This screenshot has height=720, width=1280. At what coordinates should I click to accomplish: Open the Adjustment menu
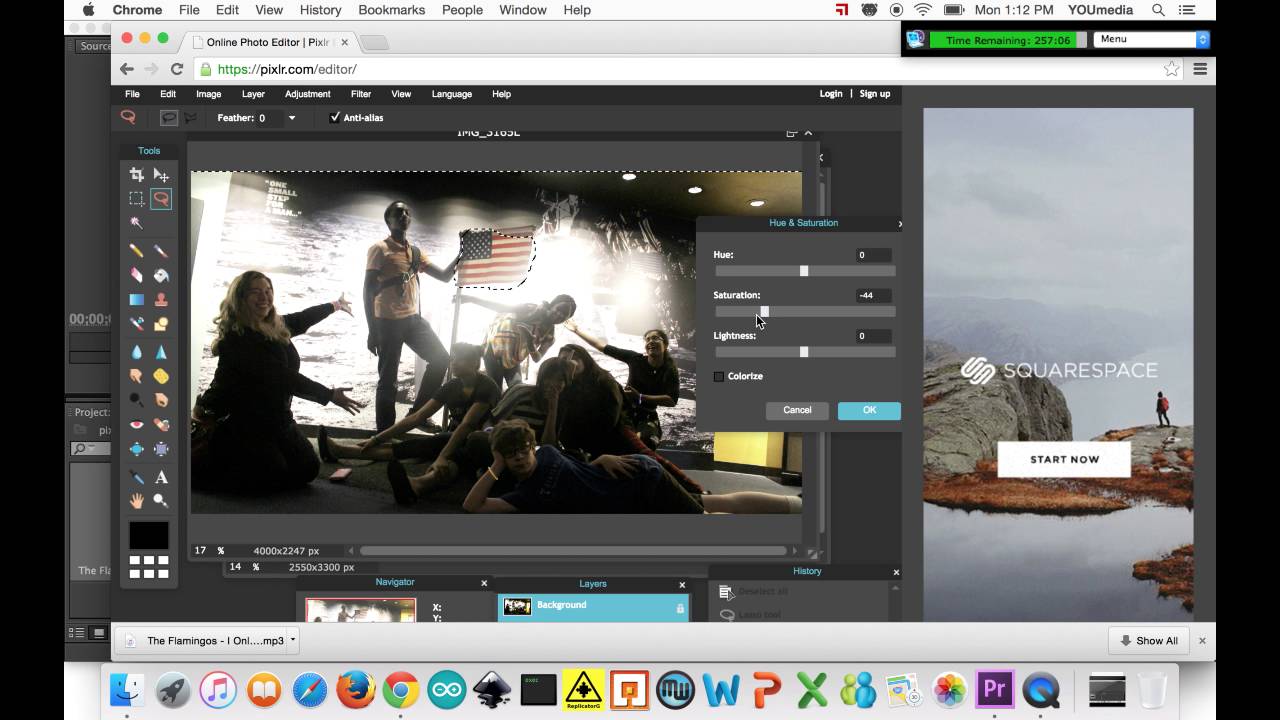click(x=307, y=94)
